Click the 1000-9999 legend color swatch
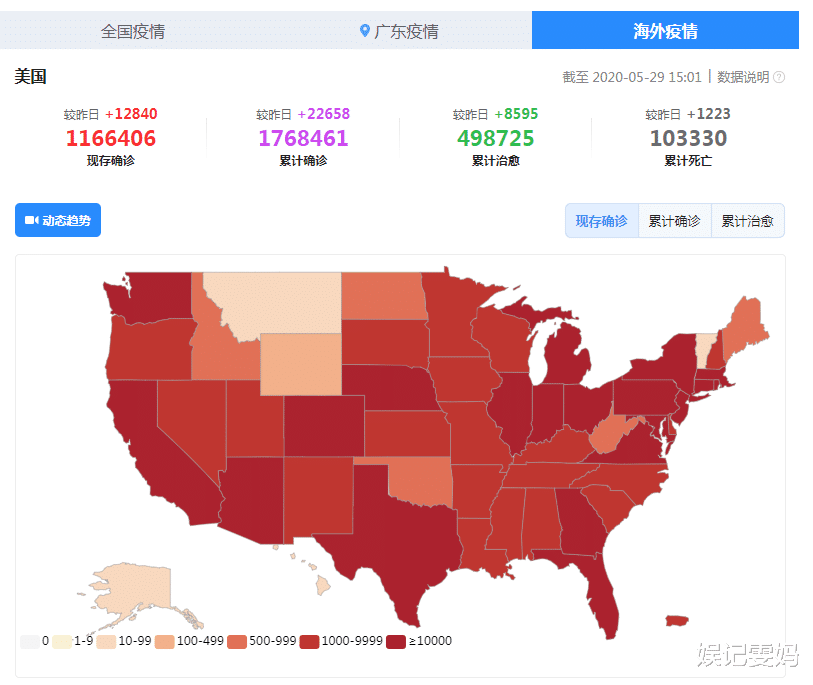 [x=305, y=641]
